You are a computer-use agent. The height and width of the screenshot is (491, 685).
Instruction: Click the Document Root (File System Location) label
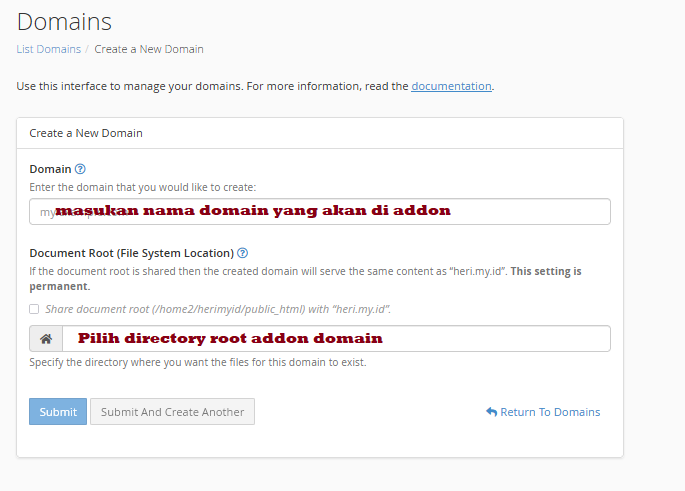pyautogui.click(x=131, y=253)
